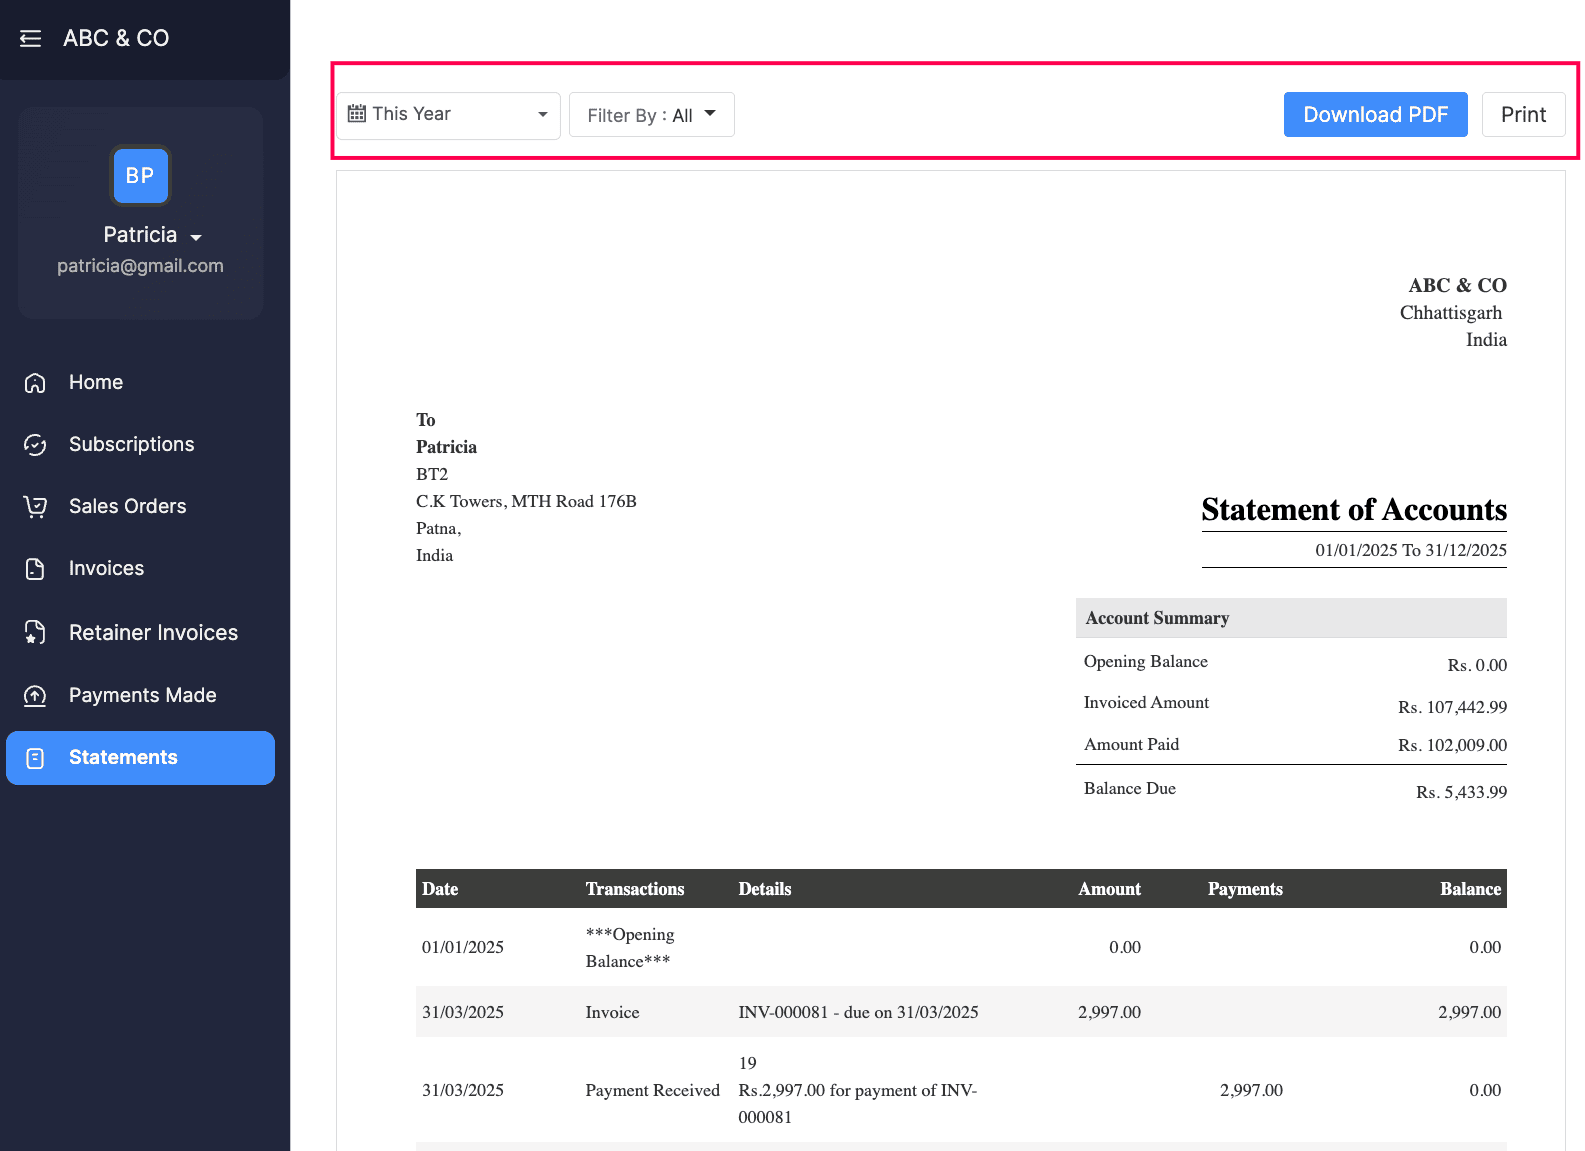Viewport: 1585px width, 1151px height.
Task: Click the Home icon in sidebar
Action: 35,383
